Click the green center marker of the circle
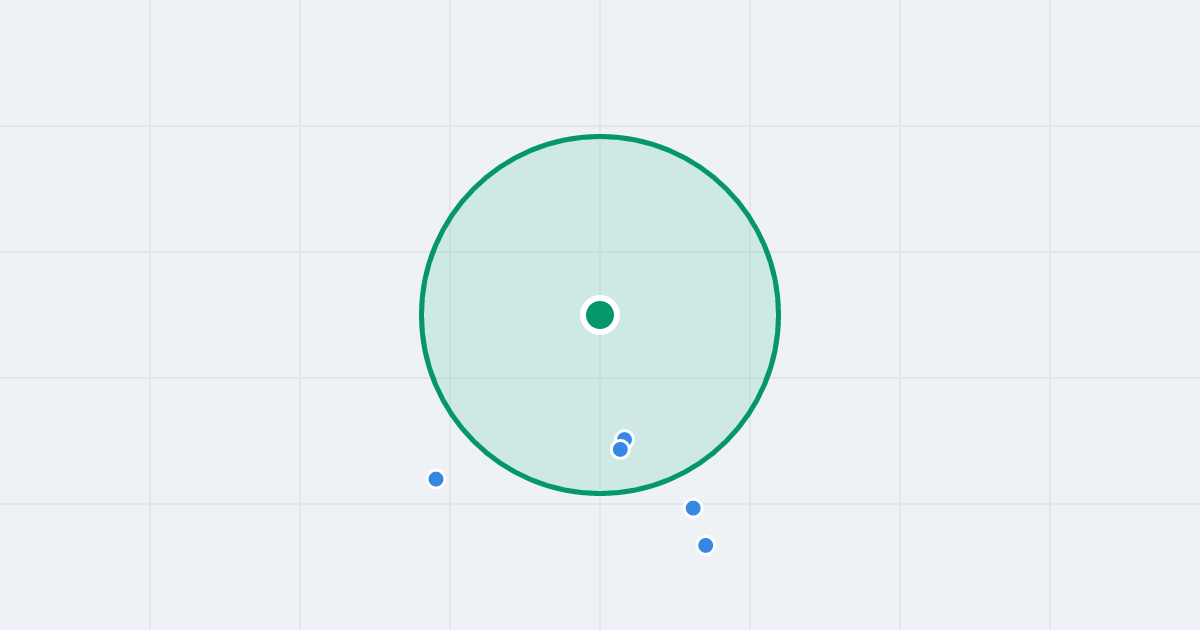1200x630 pixels. click(600, 315)
